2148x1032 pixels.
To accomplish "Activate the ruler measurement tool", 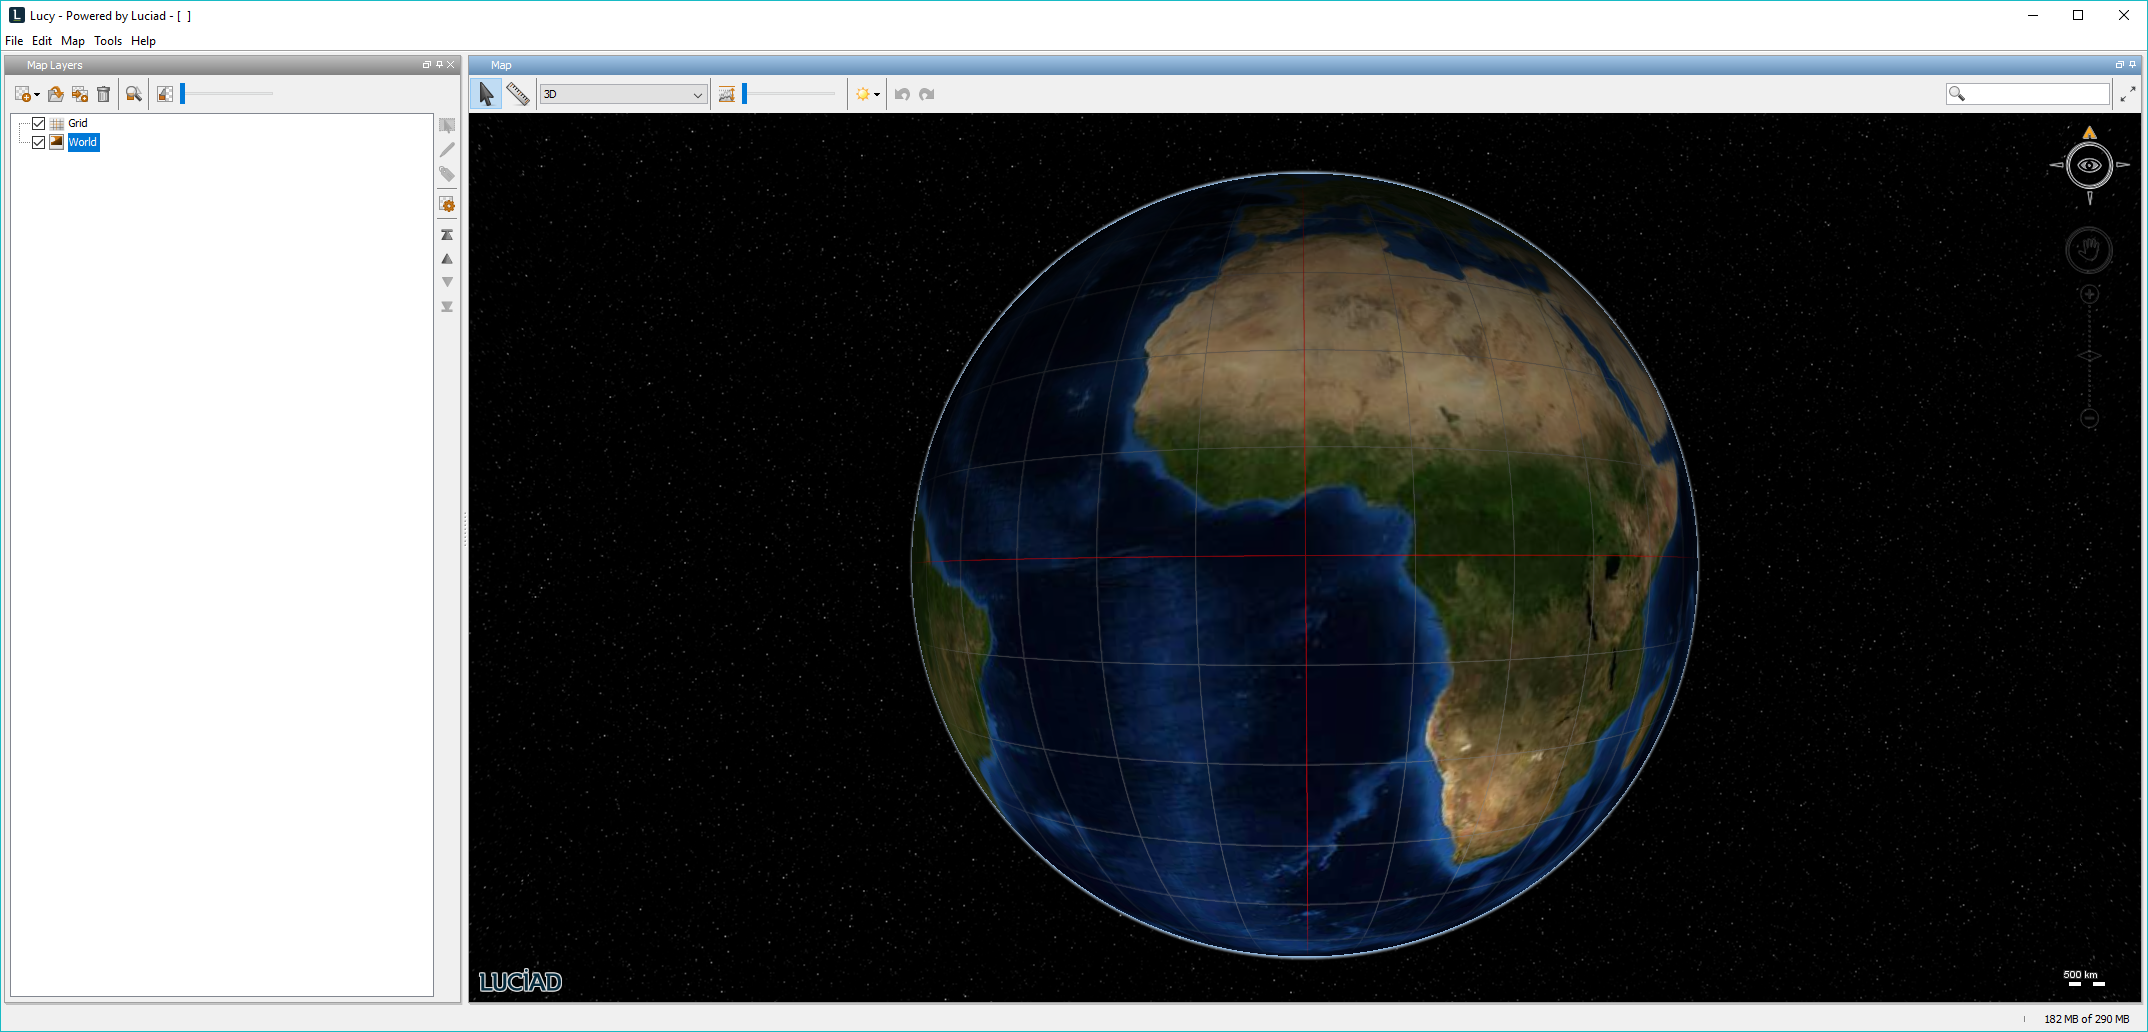I will click(x=518, y=94).
